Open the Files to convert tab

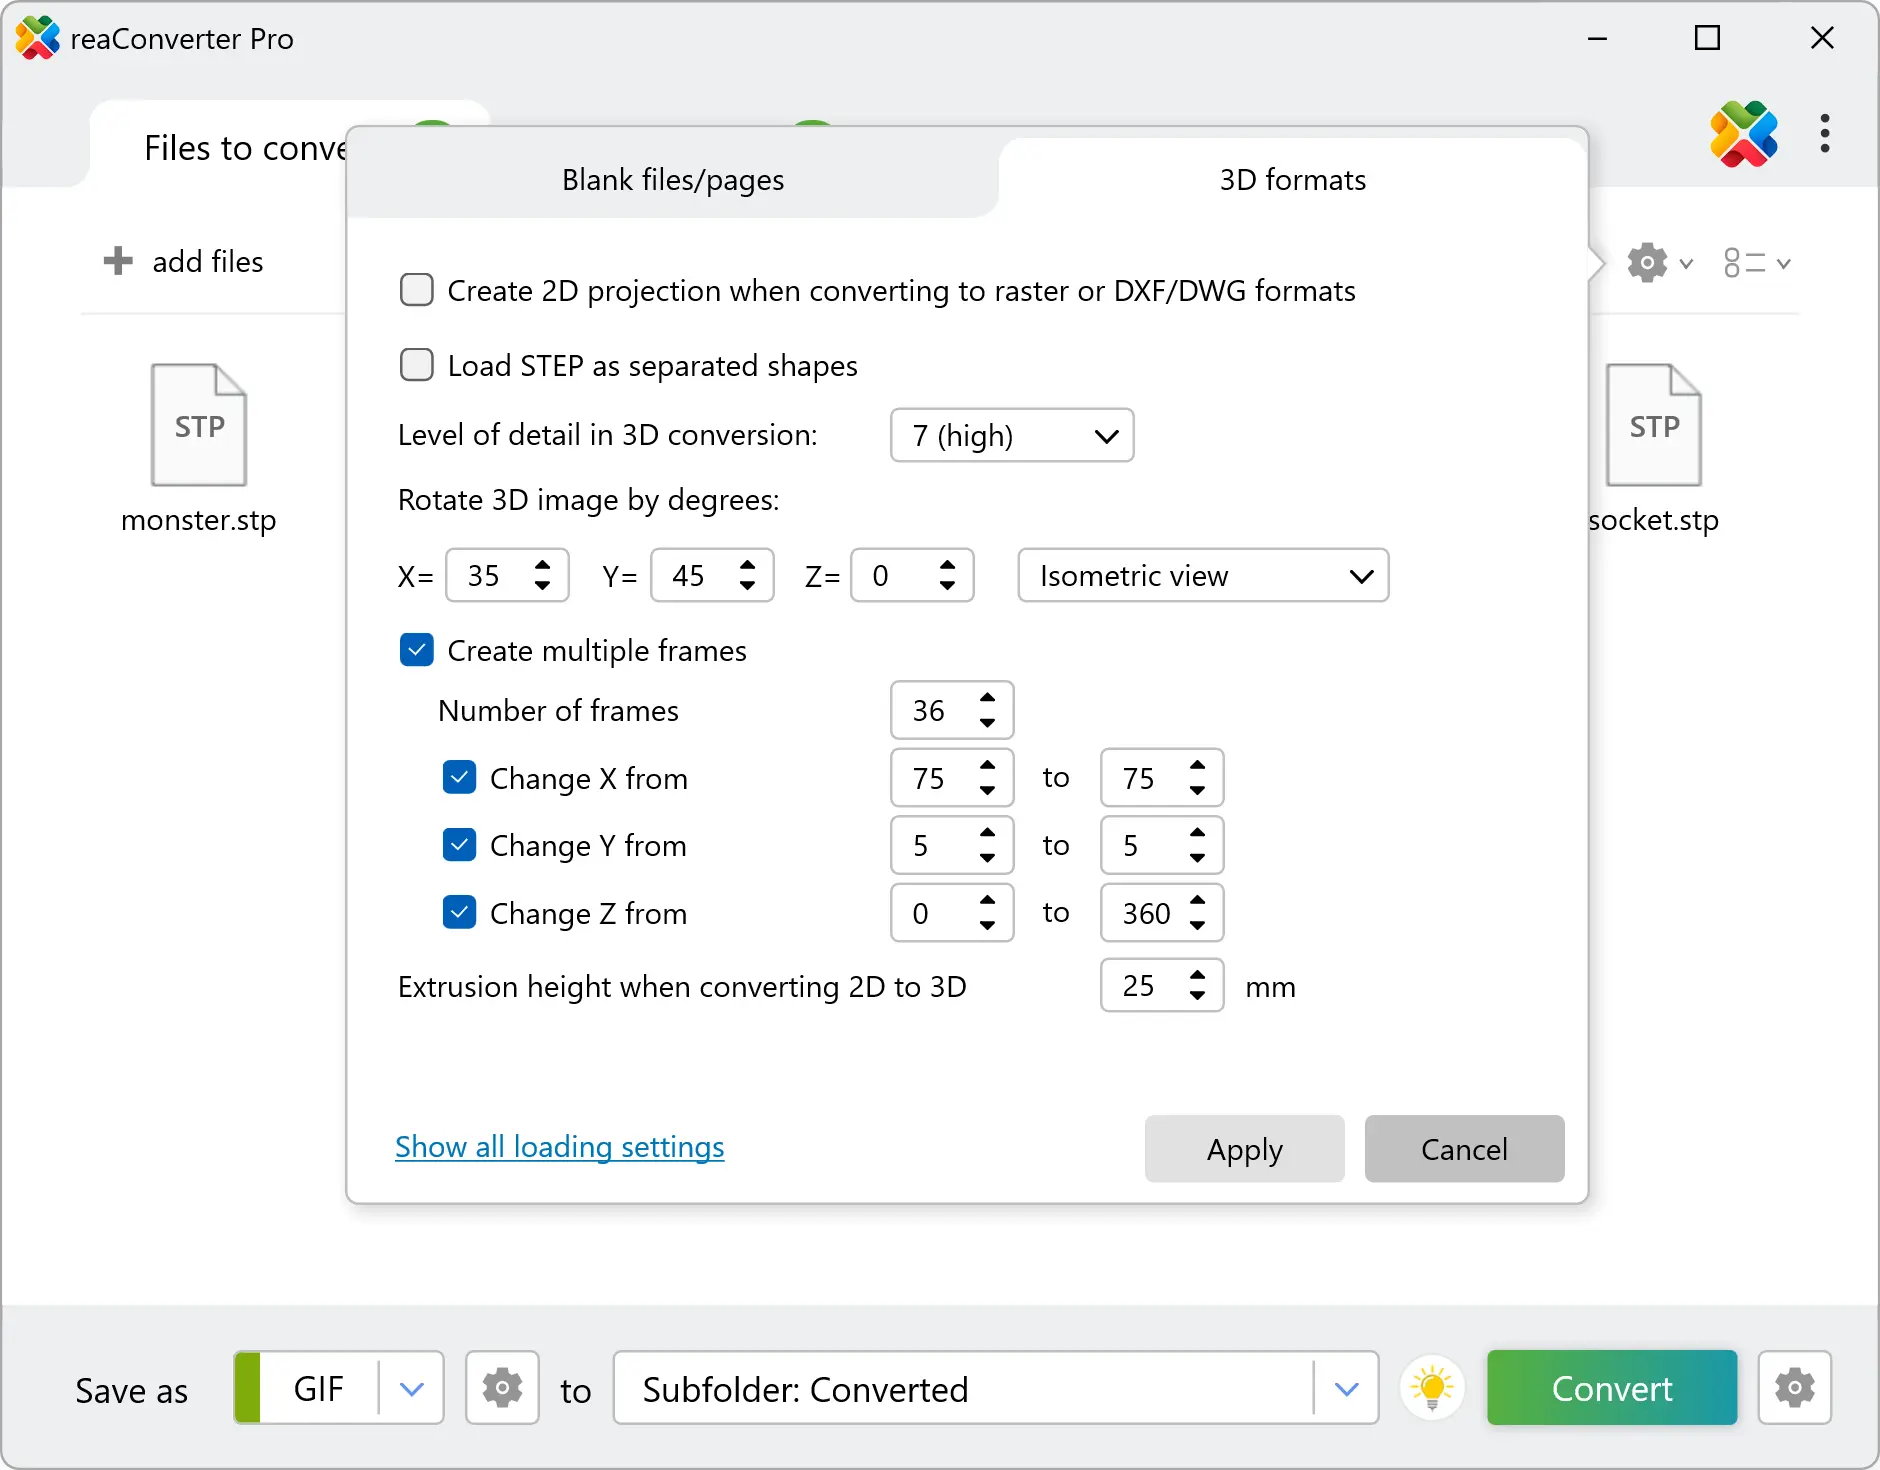point(245,148)
